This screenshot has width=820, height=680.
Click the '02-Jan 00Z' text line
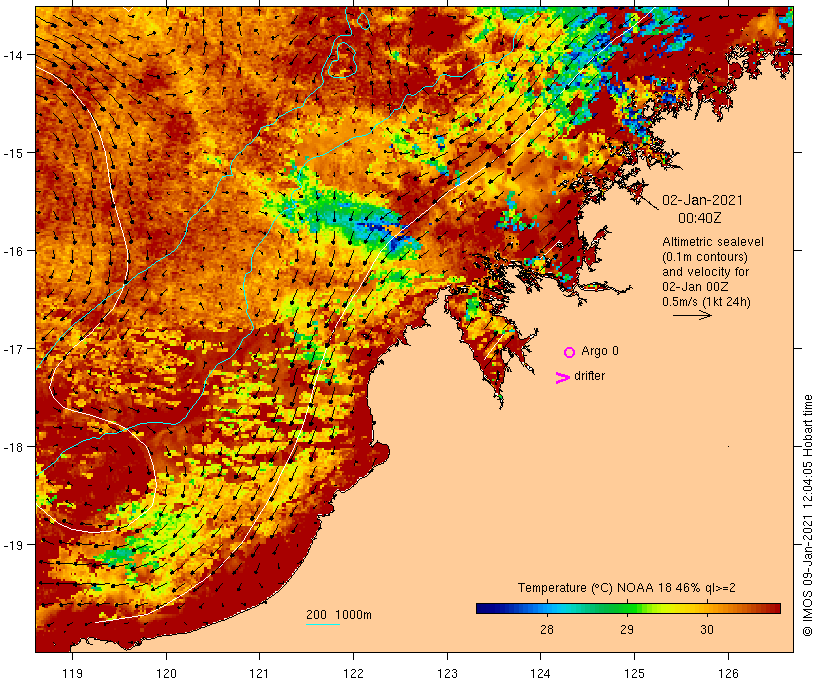pos(695,287)
